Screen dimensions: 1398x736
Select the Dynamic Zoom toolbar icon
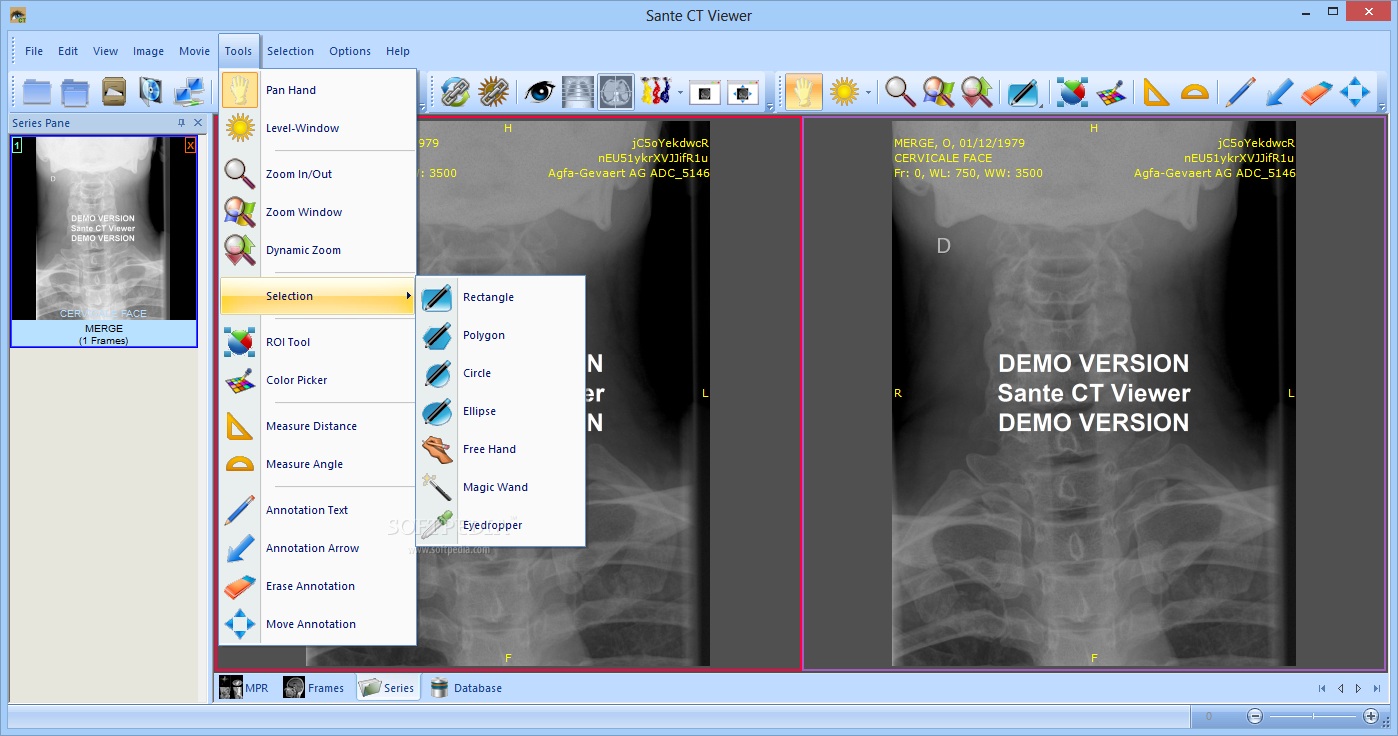(976, 92)
